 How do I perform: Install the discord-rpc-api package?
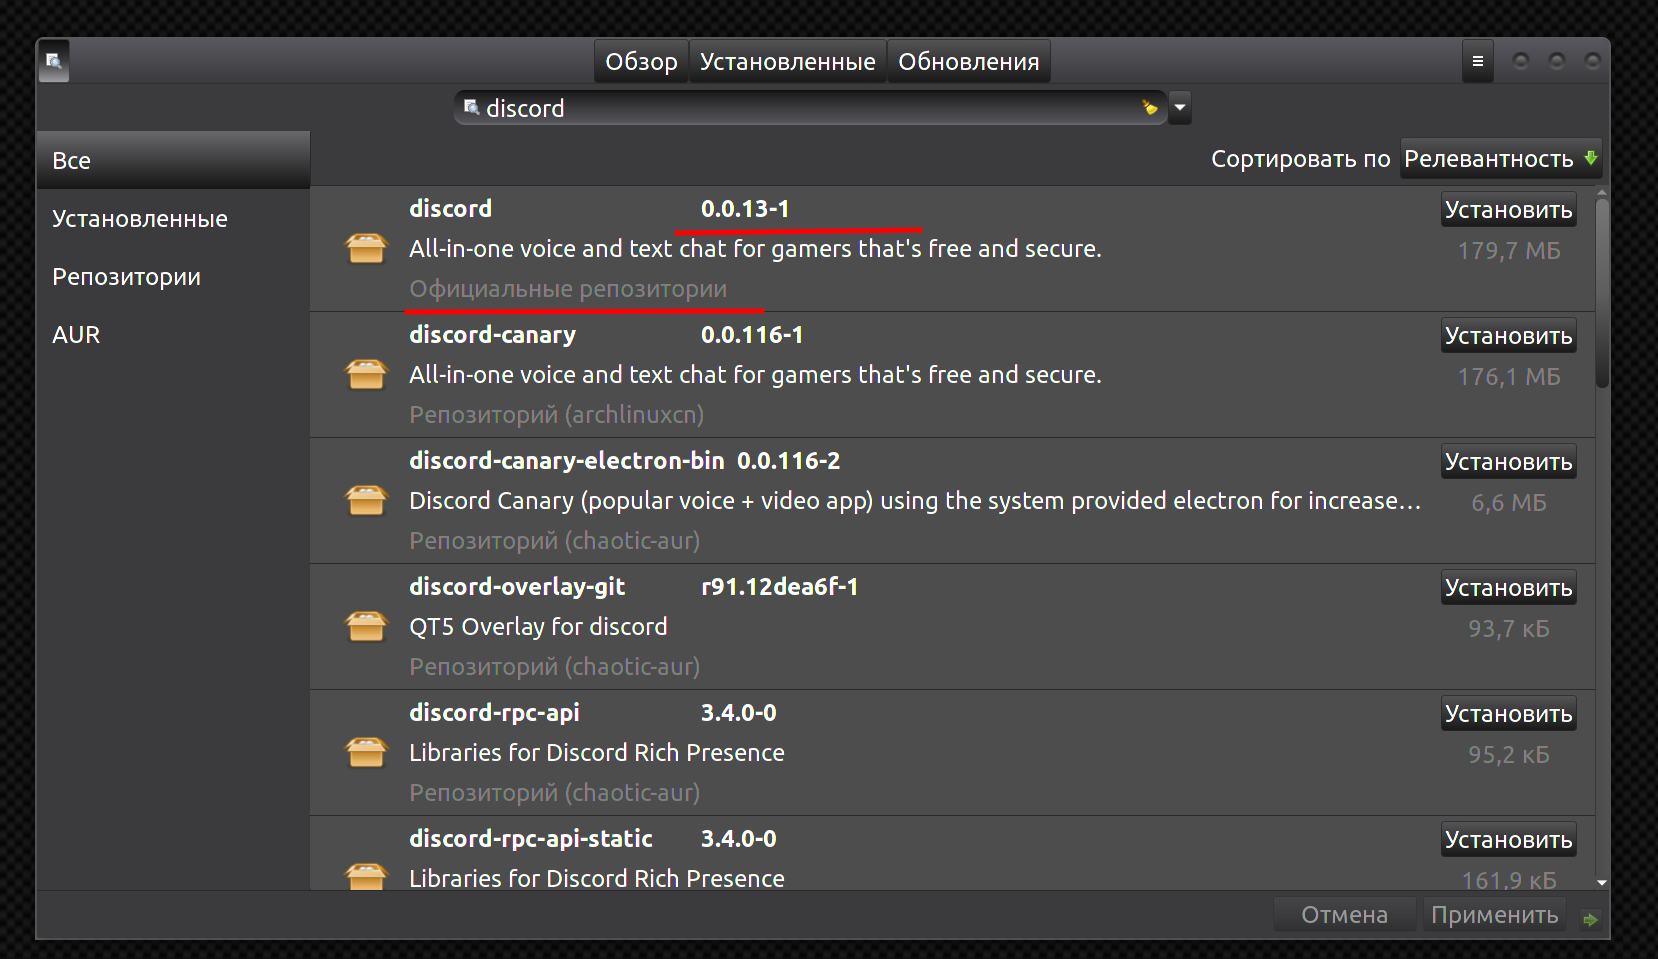[1509, 714]
